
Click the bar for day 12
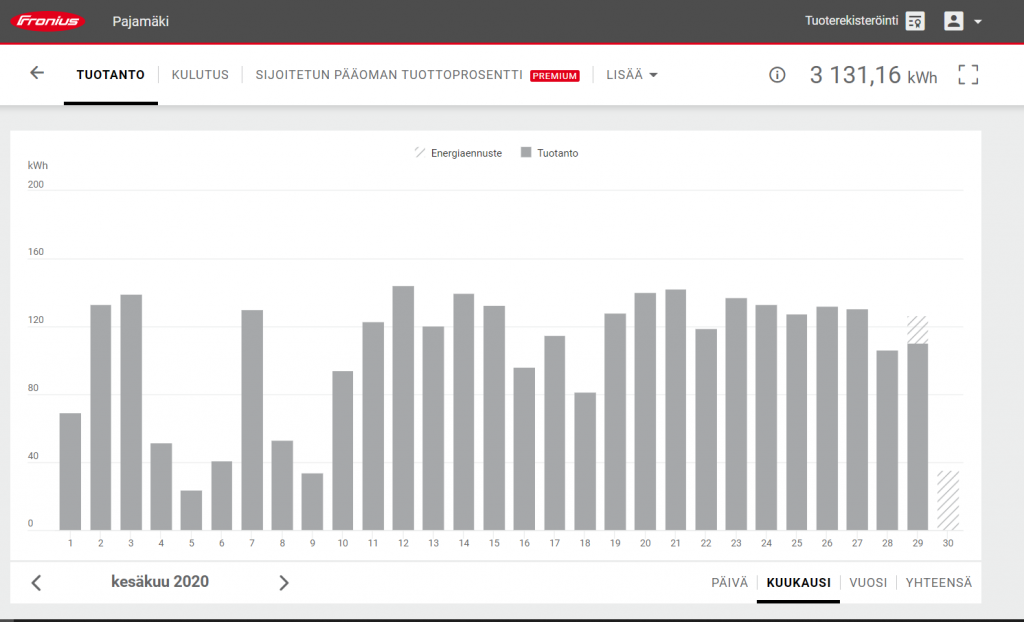pos(403,408)
